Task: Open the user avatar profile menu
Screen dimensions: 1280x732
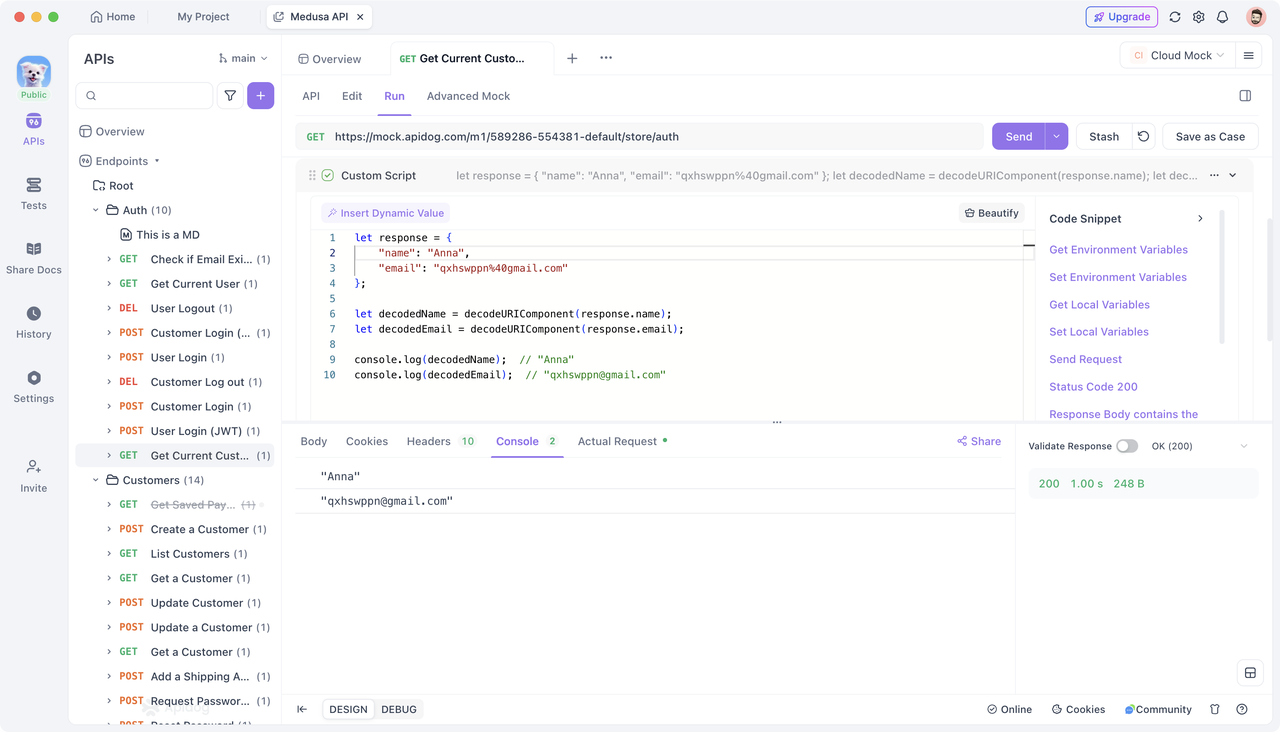Action: tap(1256, 17)
